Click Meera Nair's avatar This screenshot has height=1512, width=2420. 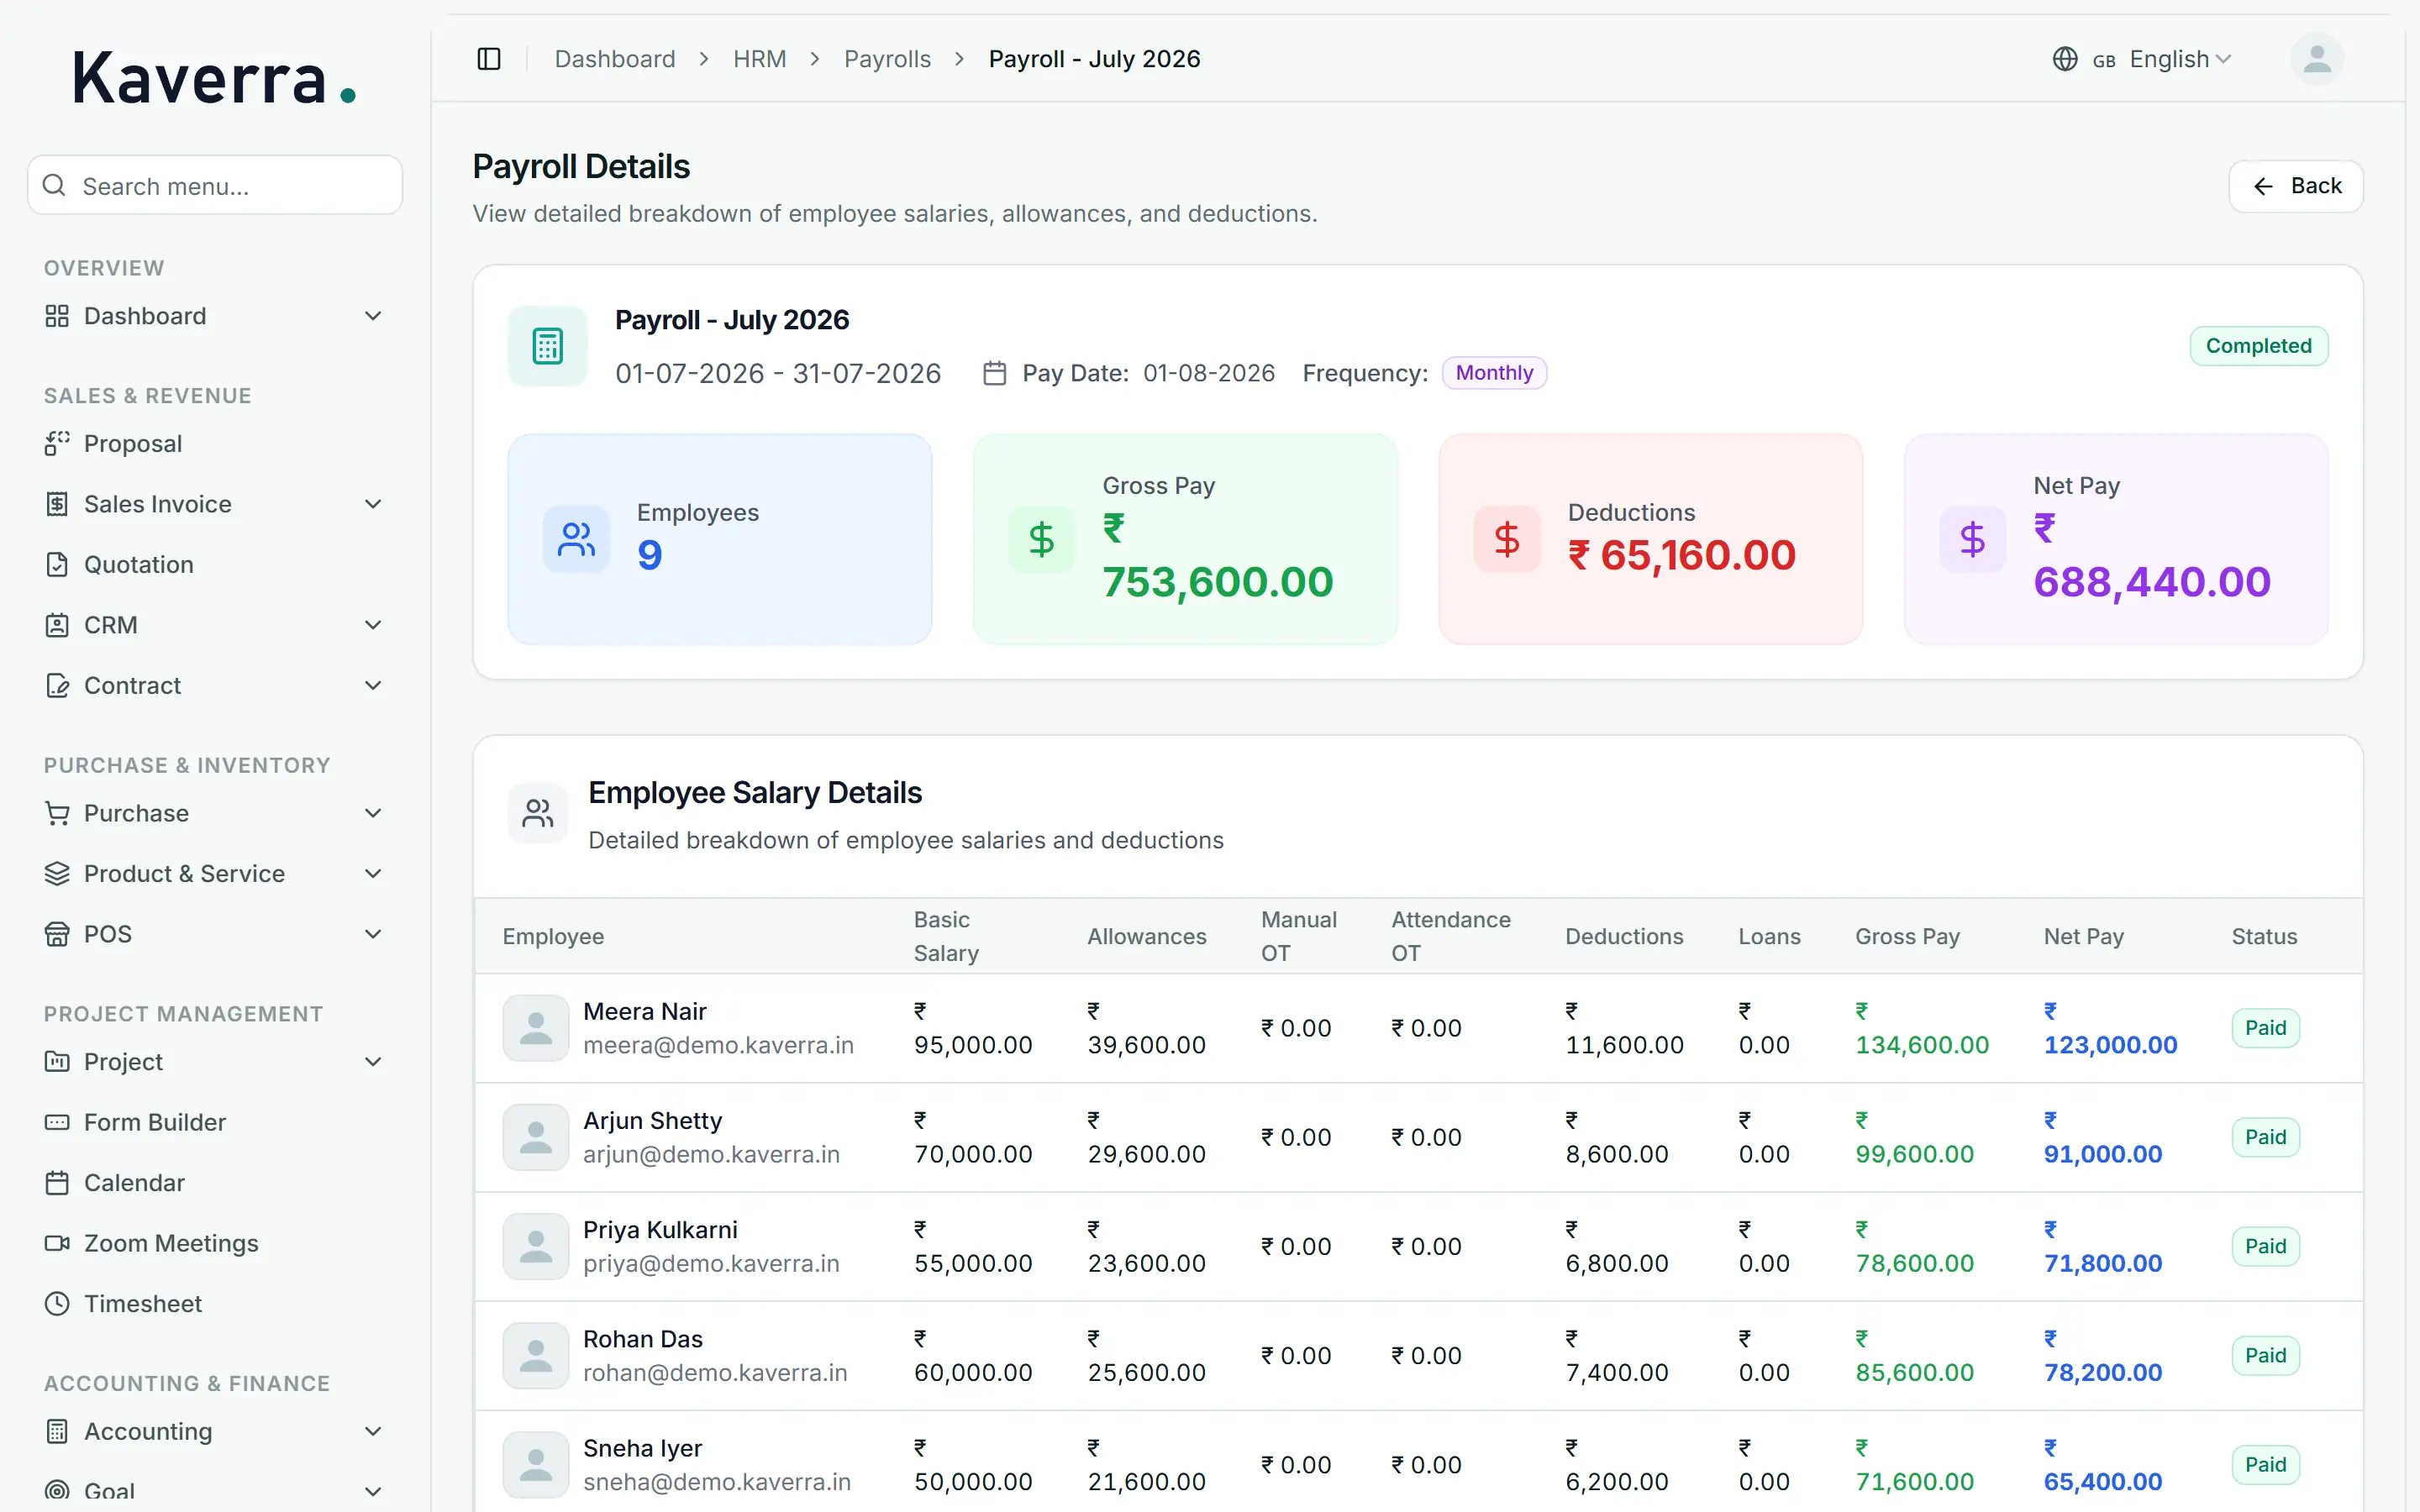[536, 1028]
